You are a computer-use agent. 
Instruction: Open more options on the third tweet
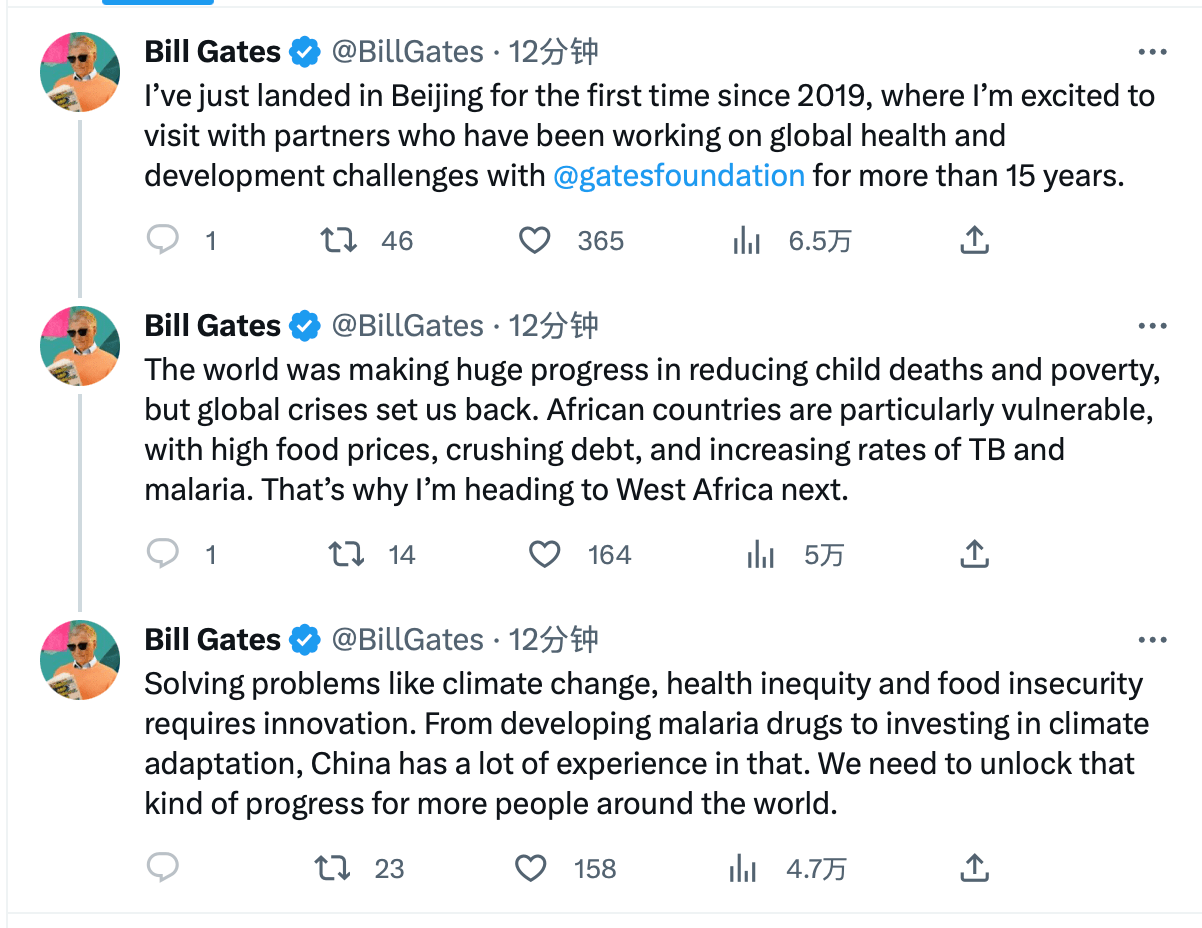(x=1152, y=640)
